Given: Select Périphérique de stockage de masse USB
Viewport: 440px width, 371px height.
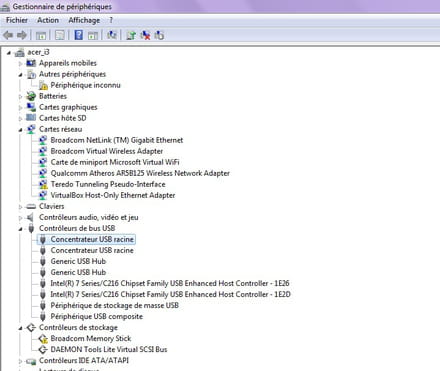Looking at the screenshot, I should pos(114,305).
